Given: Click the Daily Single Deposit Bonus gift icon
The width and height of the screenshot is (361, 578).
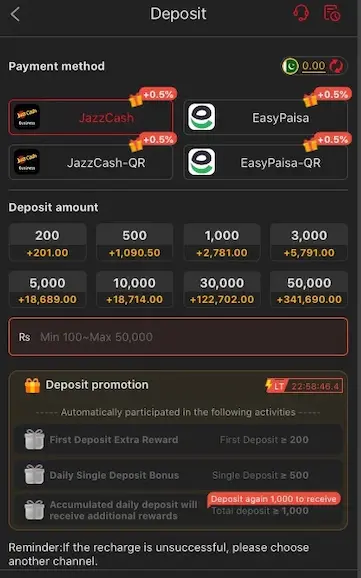Looking at the screenshot, I should point(34,475).
